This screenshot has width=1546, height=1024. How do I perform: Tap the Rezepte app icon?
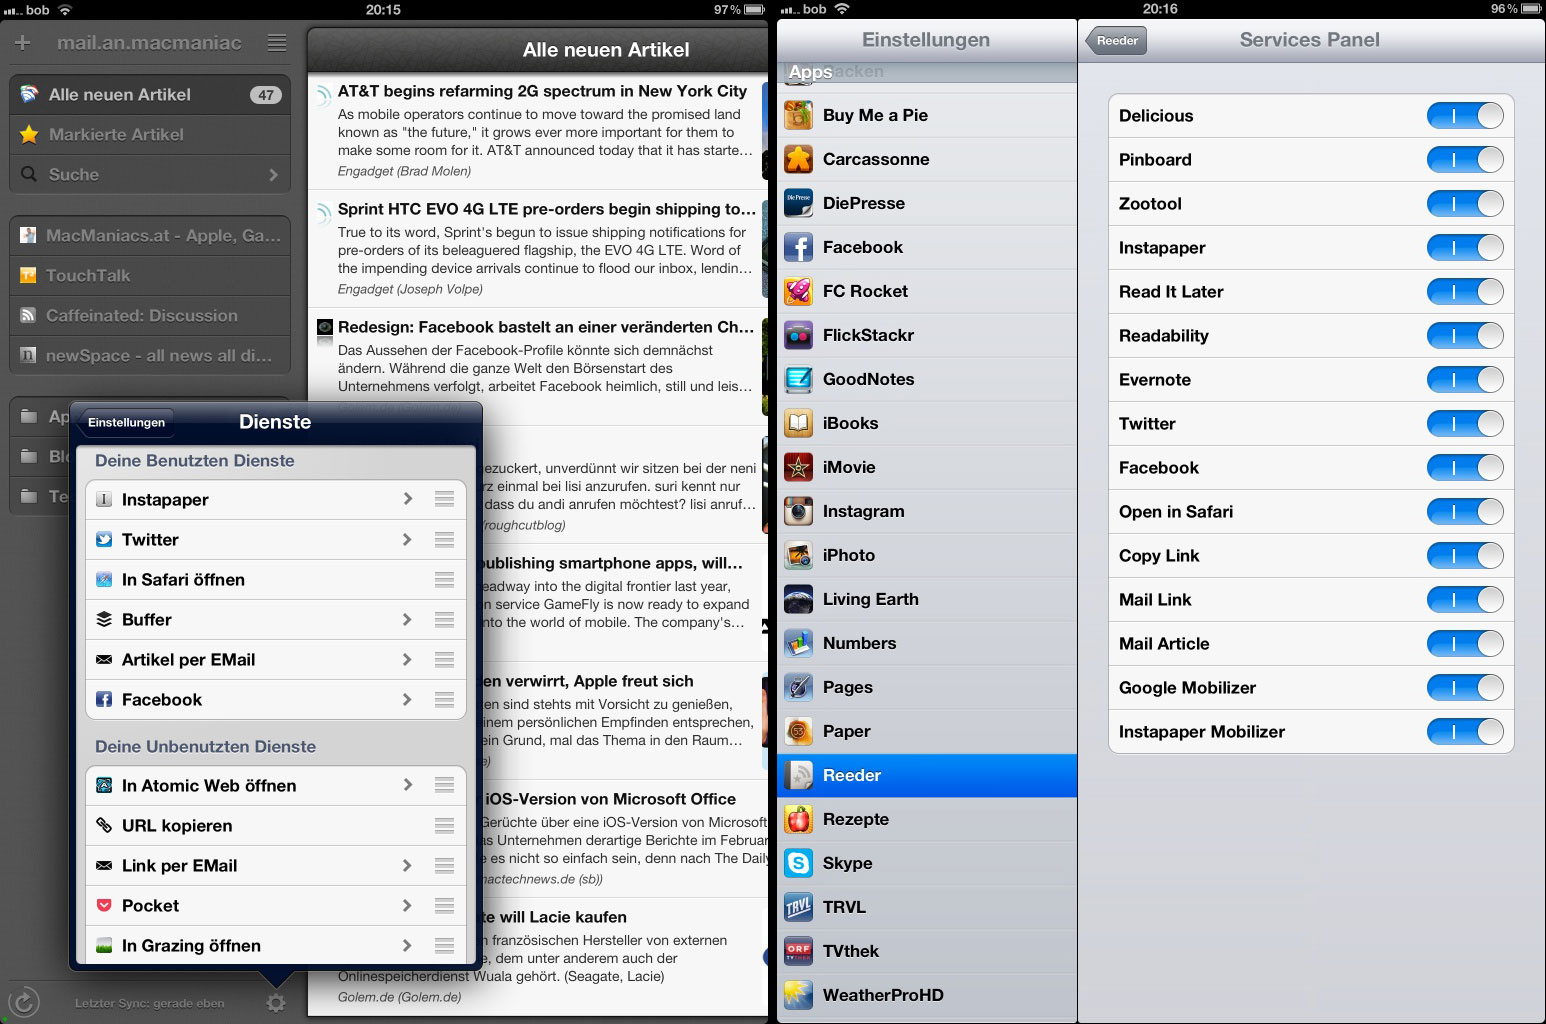click(798, 819)
